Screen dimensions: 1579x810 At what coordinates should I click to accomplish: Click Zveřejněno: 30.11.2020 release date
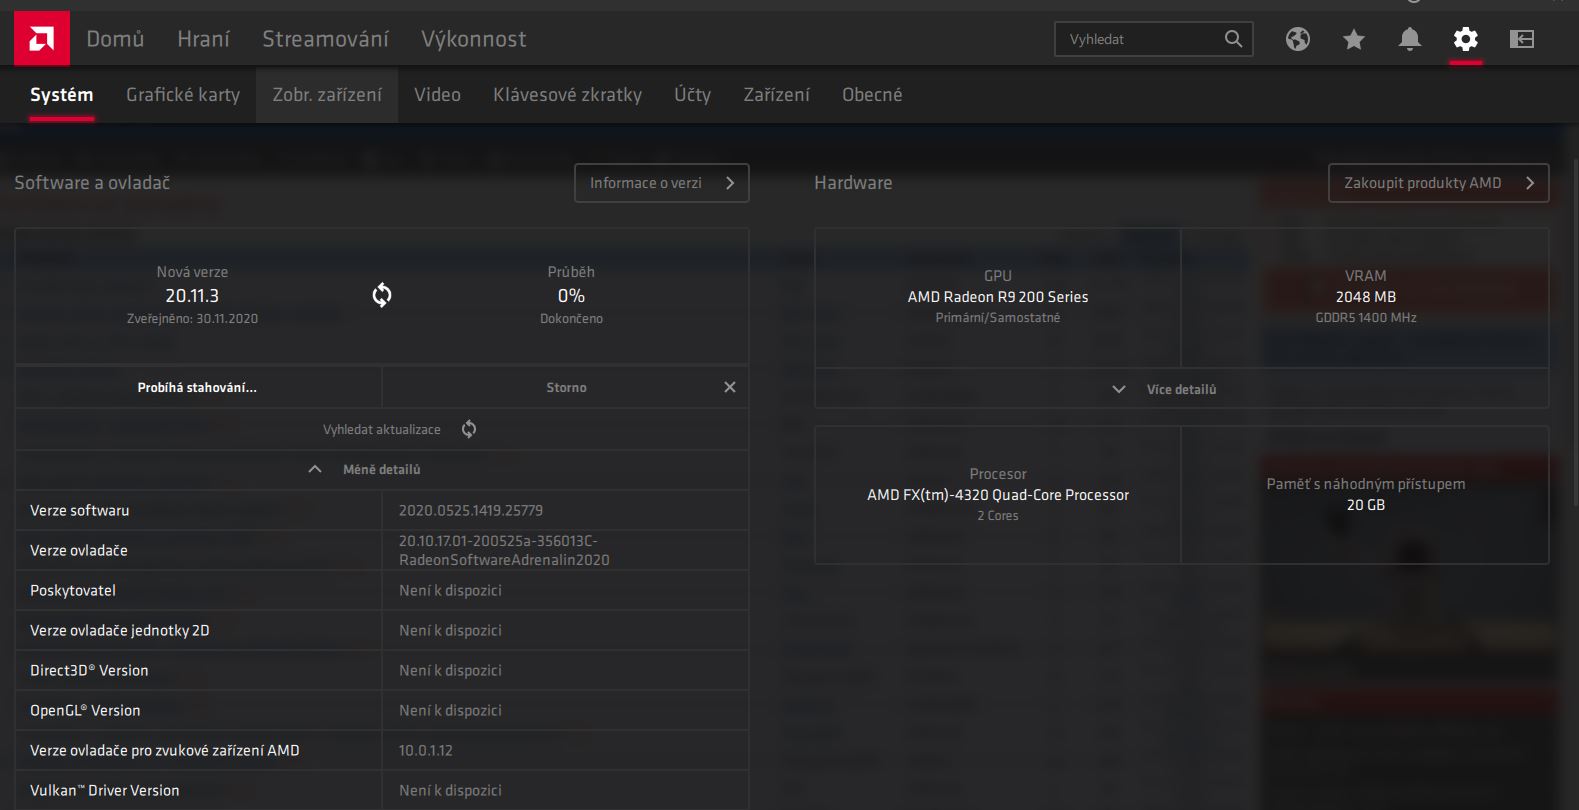(x=192, y=319)
